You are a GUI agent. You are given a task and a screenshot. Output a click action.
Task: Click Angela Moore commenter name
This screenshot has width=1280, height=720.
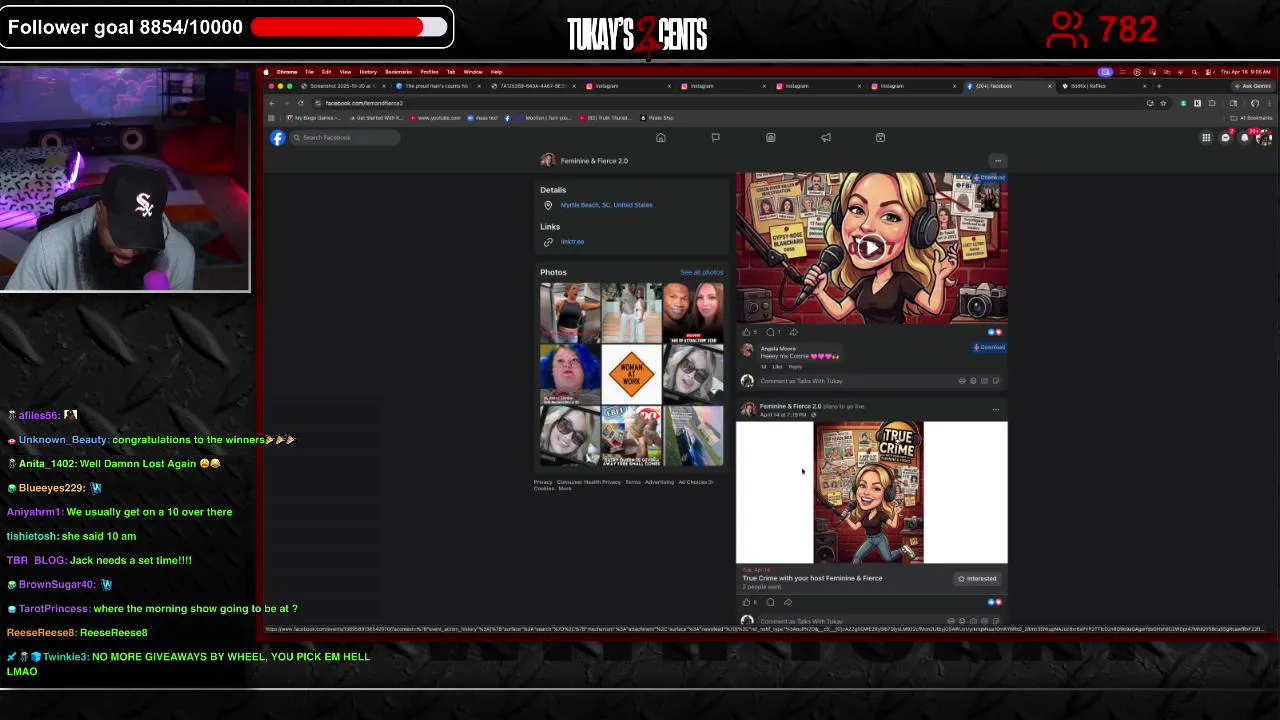pos(778,349)
